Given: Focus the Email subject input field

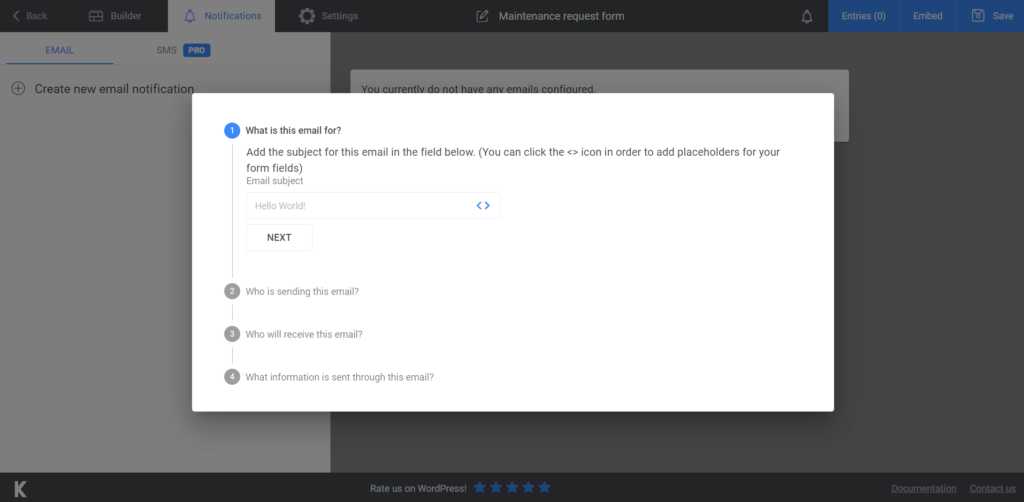Looking at the screenshot, I should point(373,206).
